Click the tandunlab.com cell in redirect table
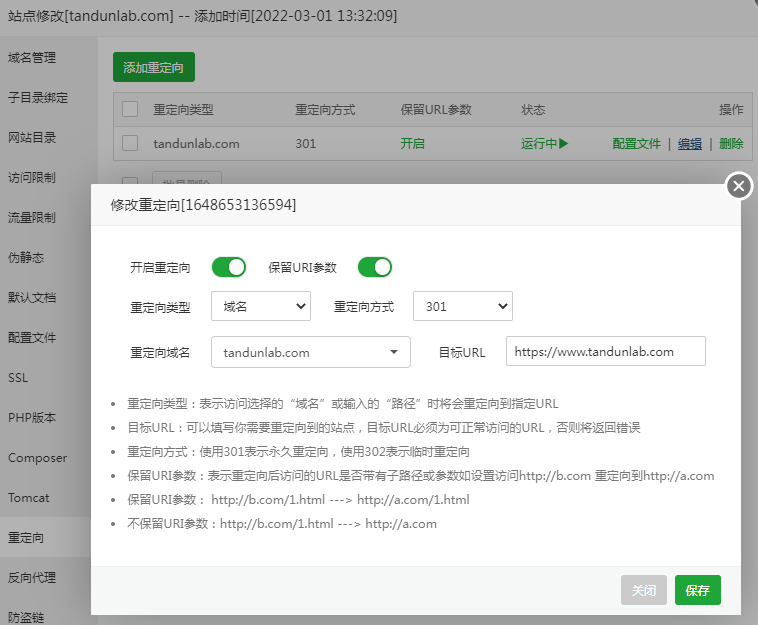 (196, 144)
